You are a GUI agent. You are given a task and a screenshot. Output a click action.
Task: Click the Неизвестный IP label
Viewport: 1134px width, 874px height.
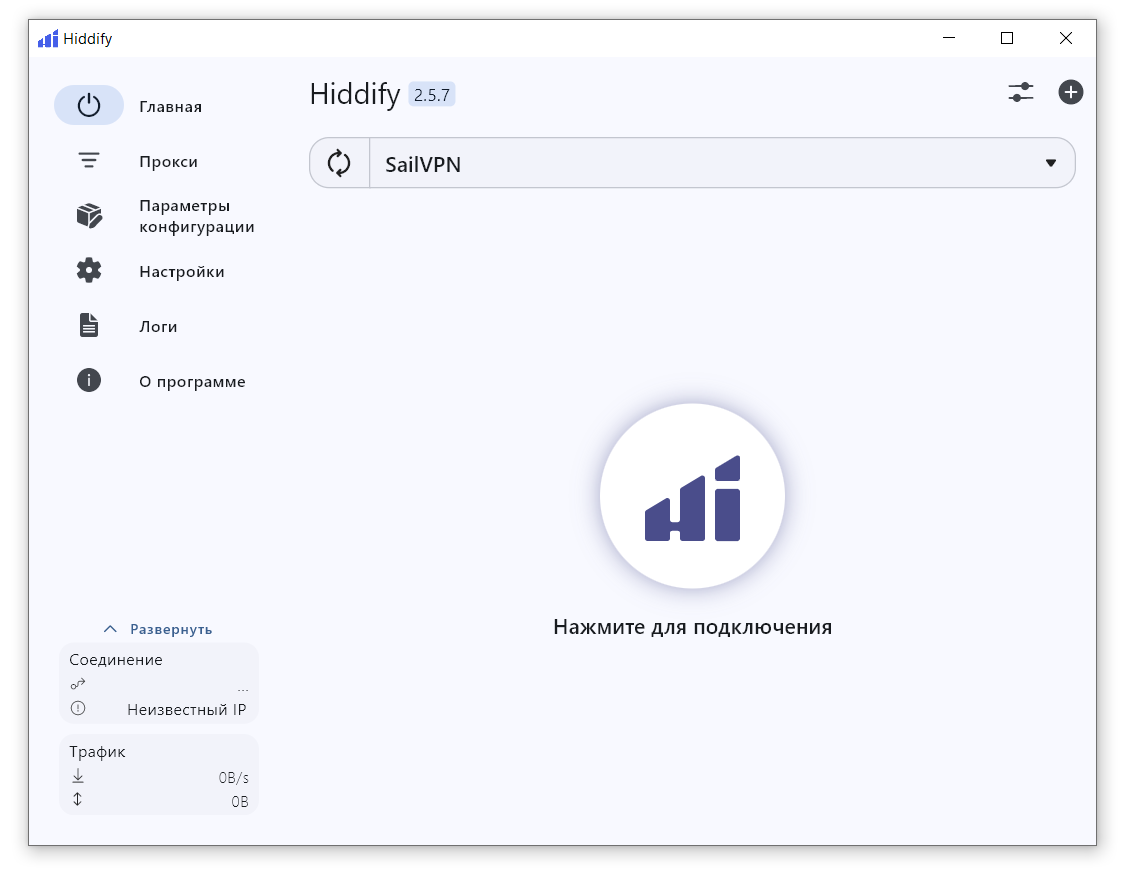(x=186, y=709)
